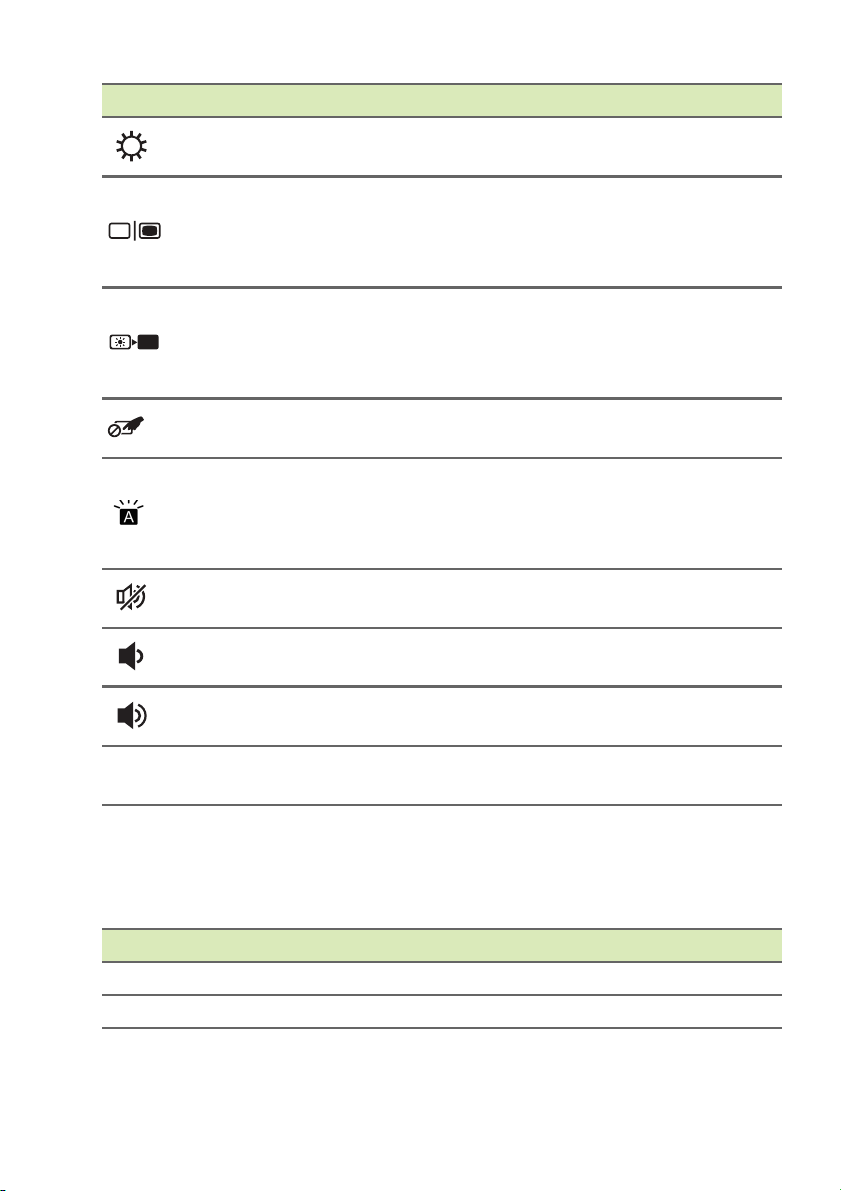Select the first blank row of lower table
841x1191 pixels.
[x=442, y=978]
